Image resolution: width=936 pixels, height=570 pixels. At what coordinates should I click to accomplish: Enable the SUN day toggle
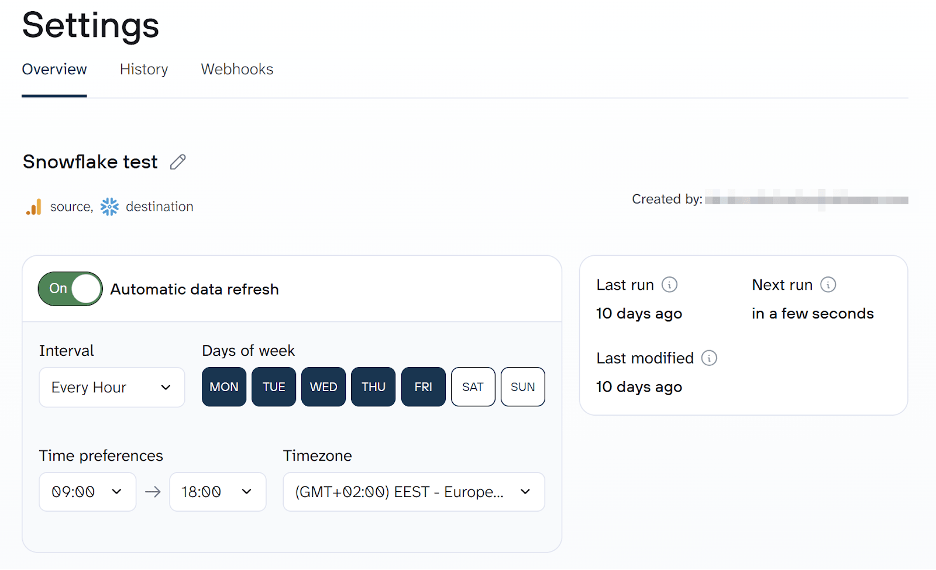coord(523,387)
